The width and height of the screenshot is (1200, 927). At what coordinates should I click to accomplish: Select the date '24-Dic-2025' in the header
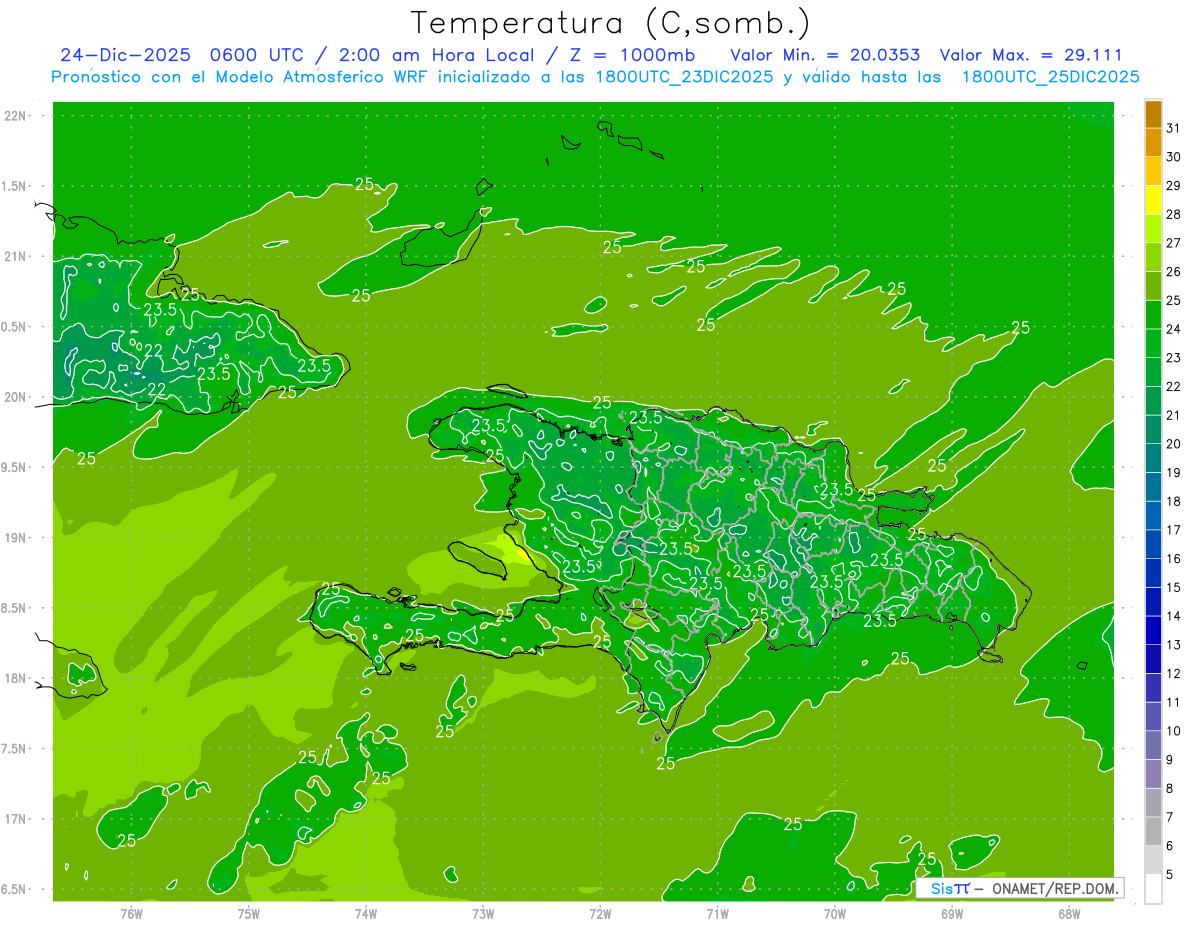click(x=125, y=55)
